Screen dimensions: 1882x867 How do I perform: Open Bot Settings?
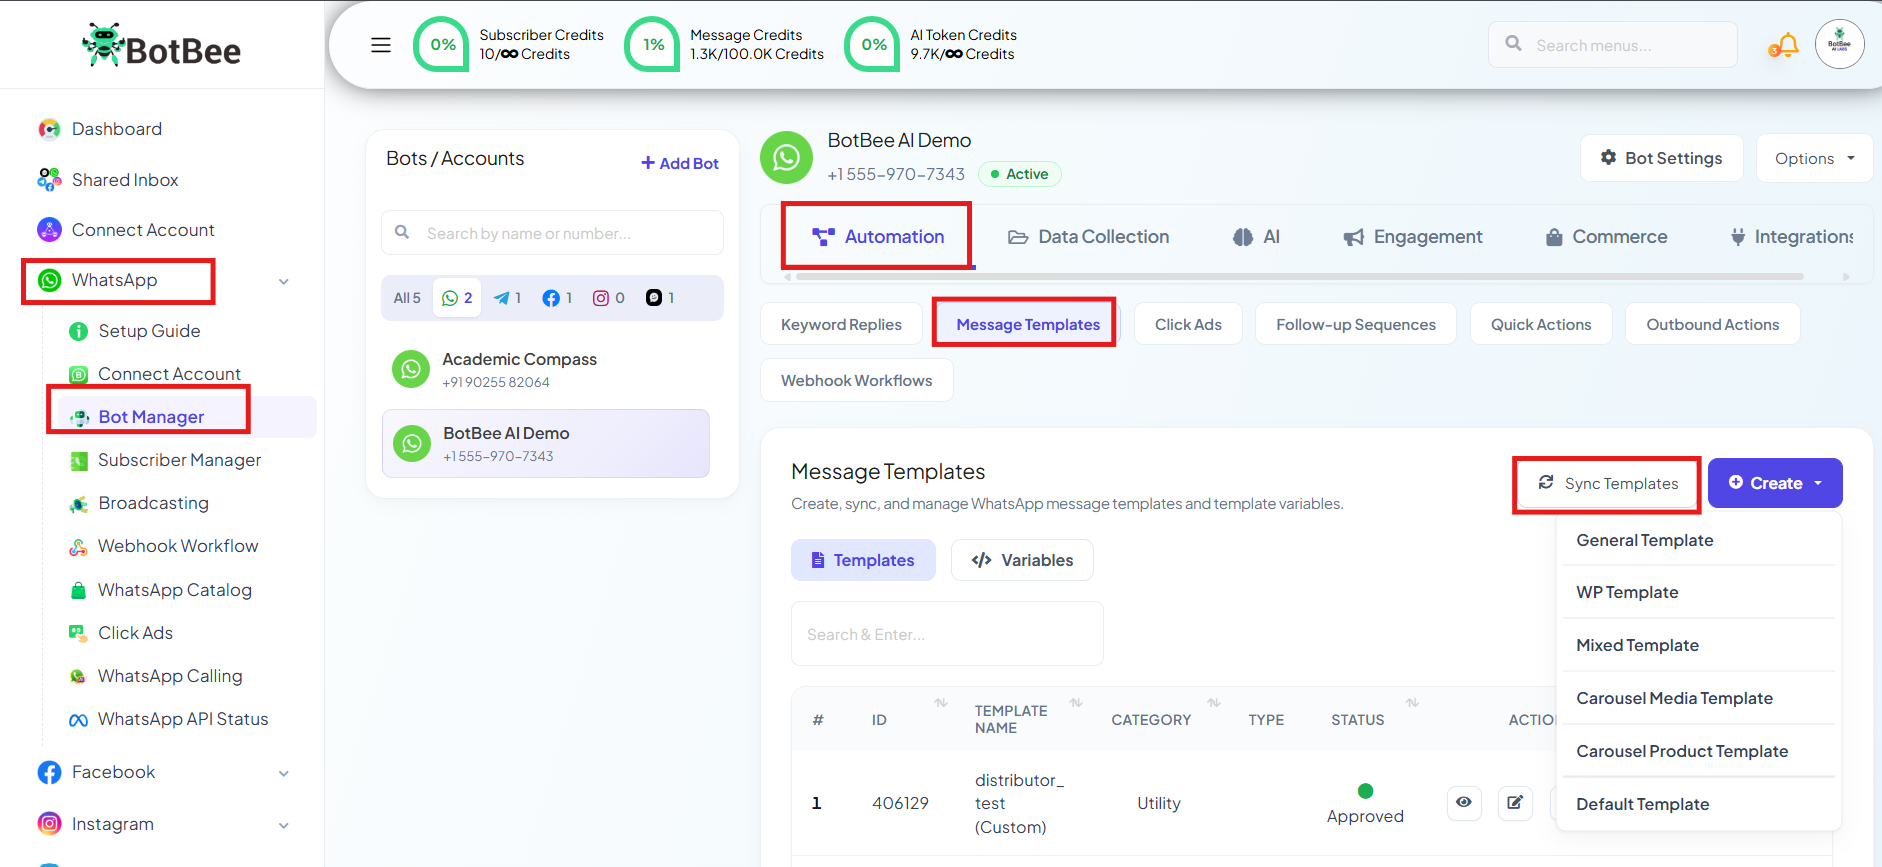pyautogui.click(x=1662, y=158)
